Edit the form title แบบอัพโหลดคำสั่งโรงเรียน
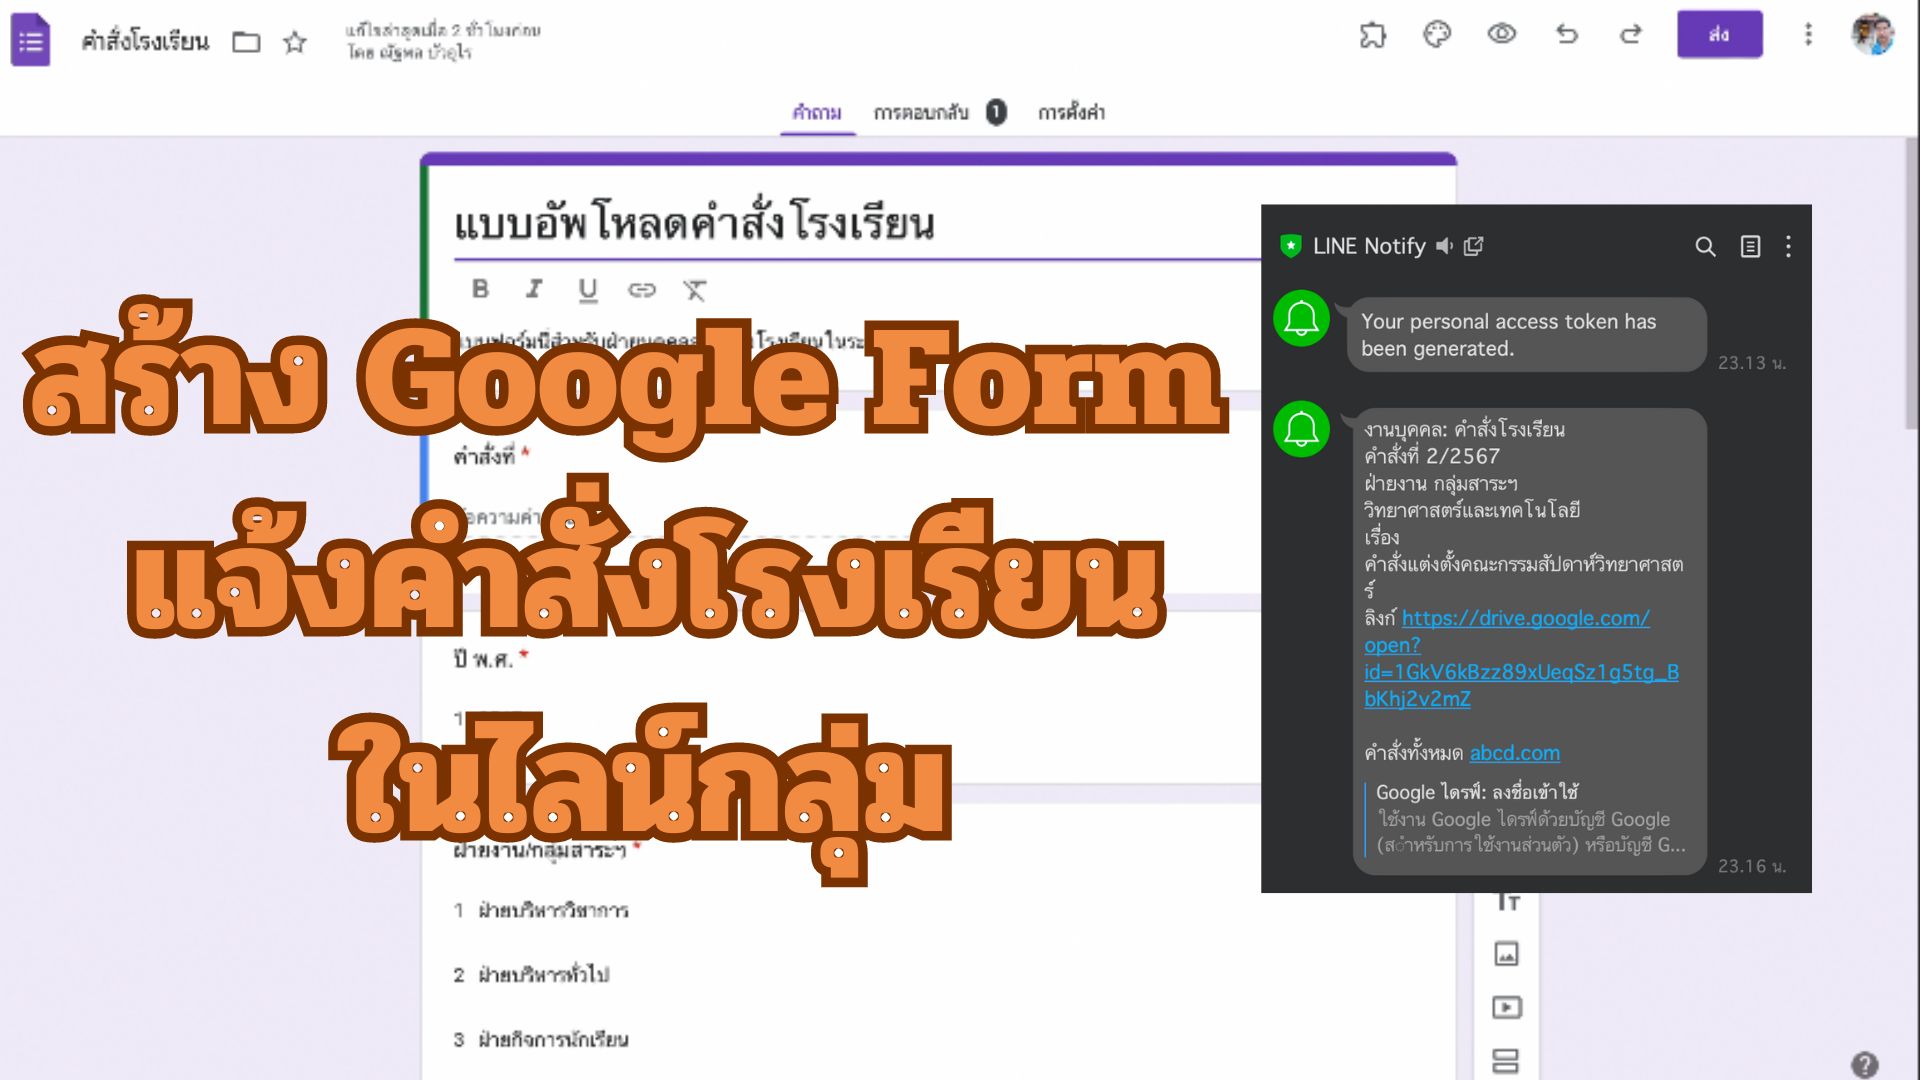Screen dimensions: 1920x1080 [x=694, y=222]
